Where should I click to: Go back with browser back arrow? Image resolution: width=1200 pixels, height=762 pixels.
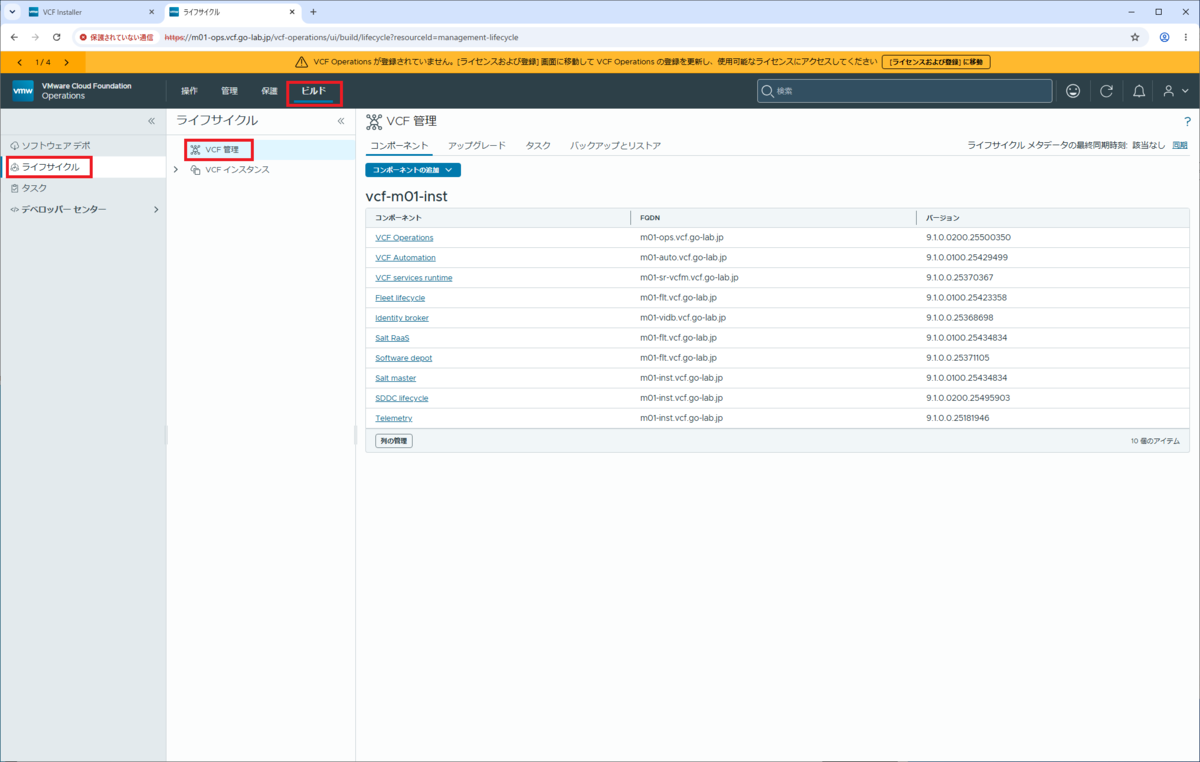[x=13, y=37]
